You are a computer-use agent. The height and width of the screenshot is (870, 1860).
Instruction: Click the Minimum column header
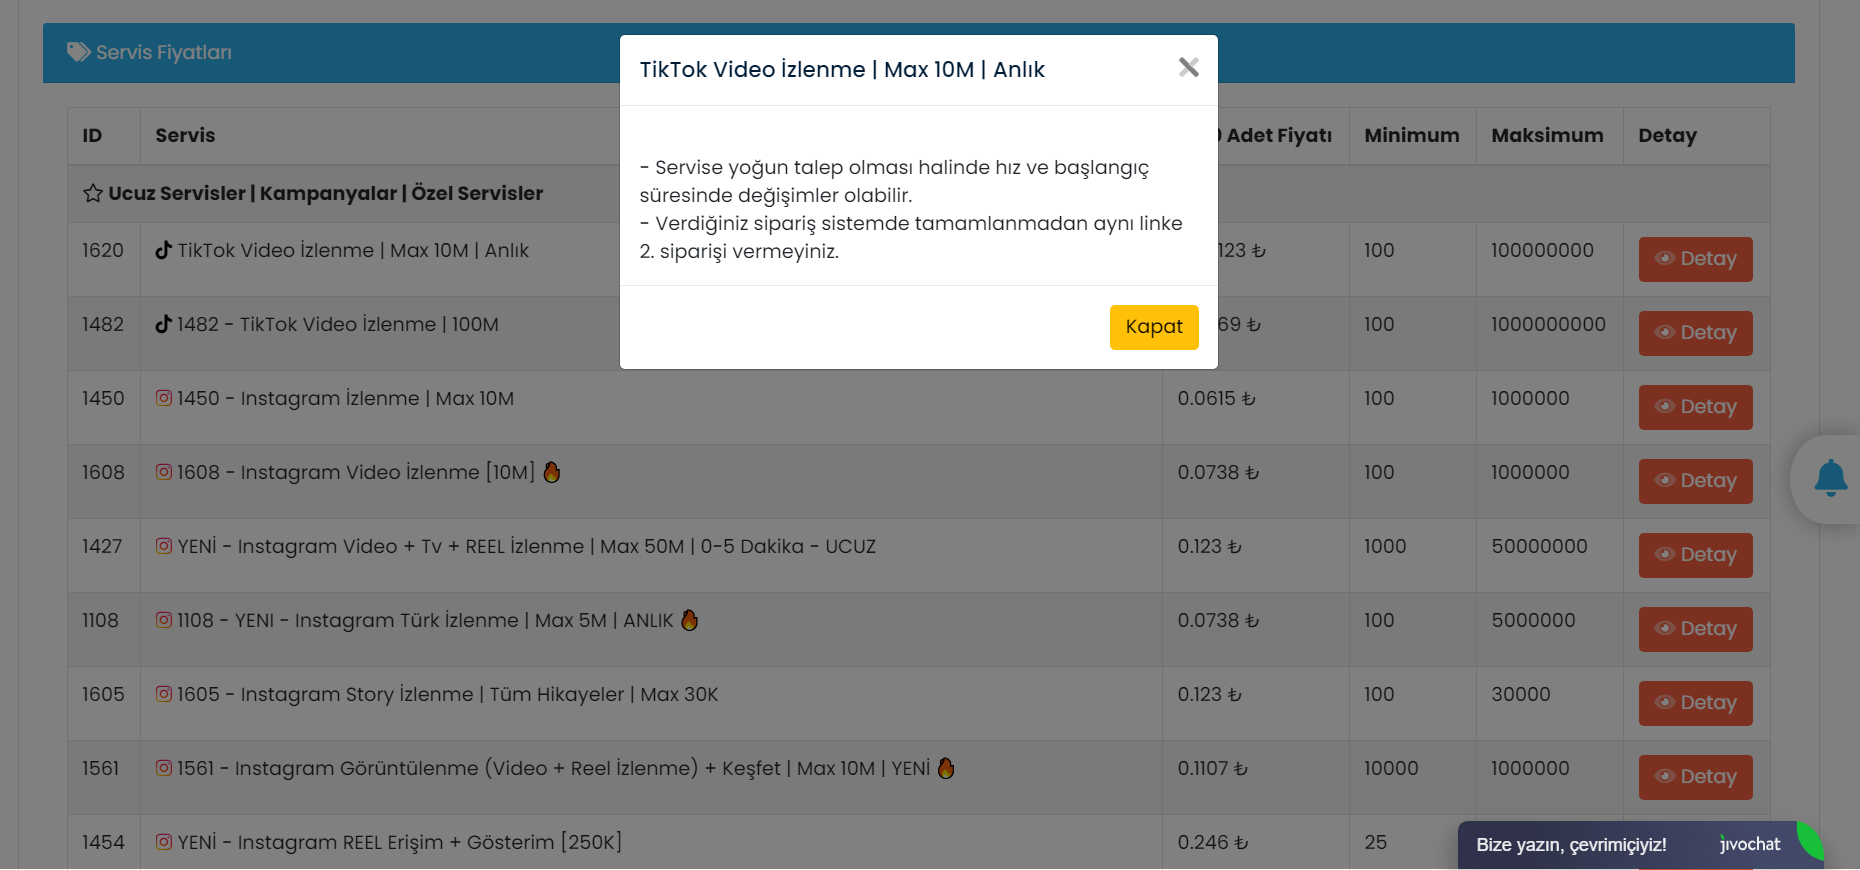pyautogui.click(x=1412, y=136)
